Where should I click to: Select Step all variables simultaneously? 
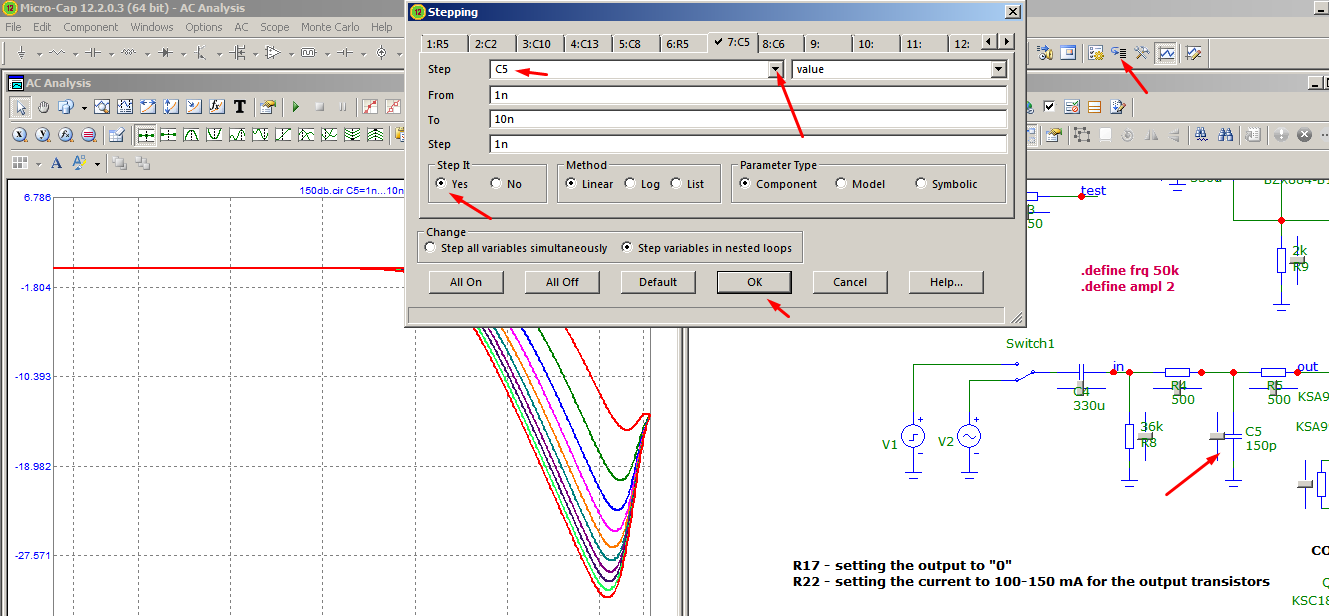click(431, 248)
